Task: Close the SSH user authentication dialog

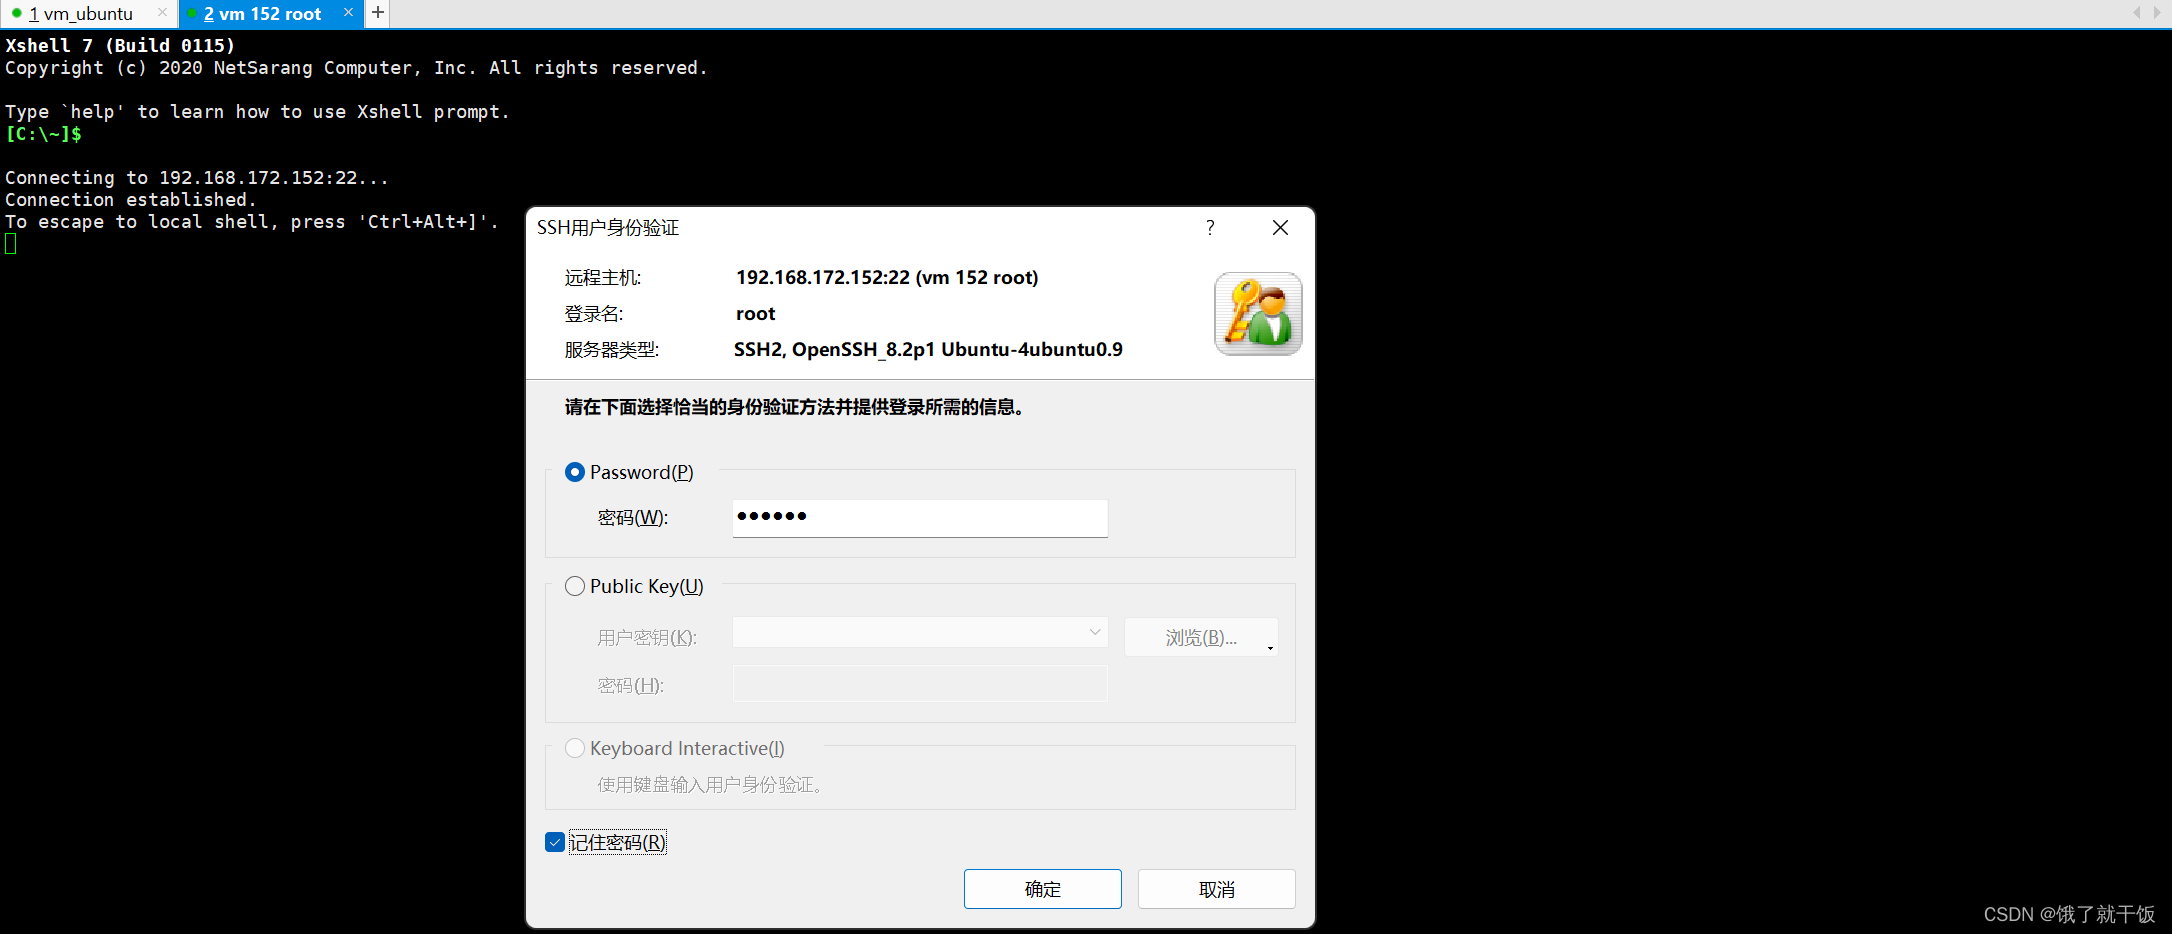Action: click(x=1280, y=228)
